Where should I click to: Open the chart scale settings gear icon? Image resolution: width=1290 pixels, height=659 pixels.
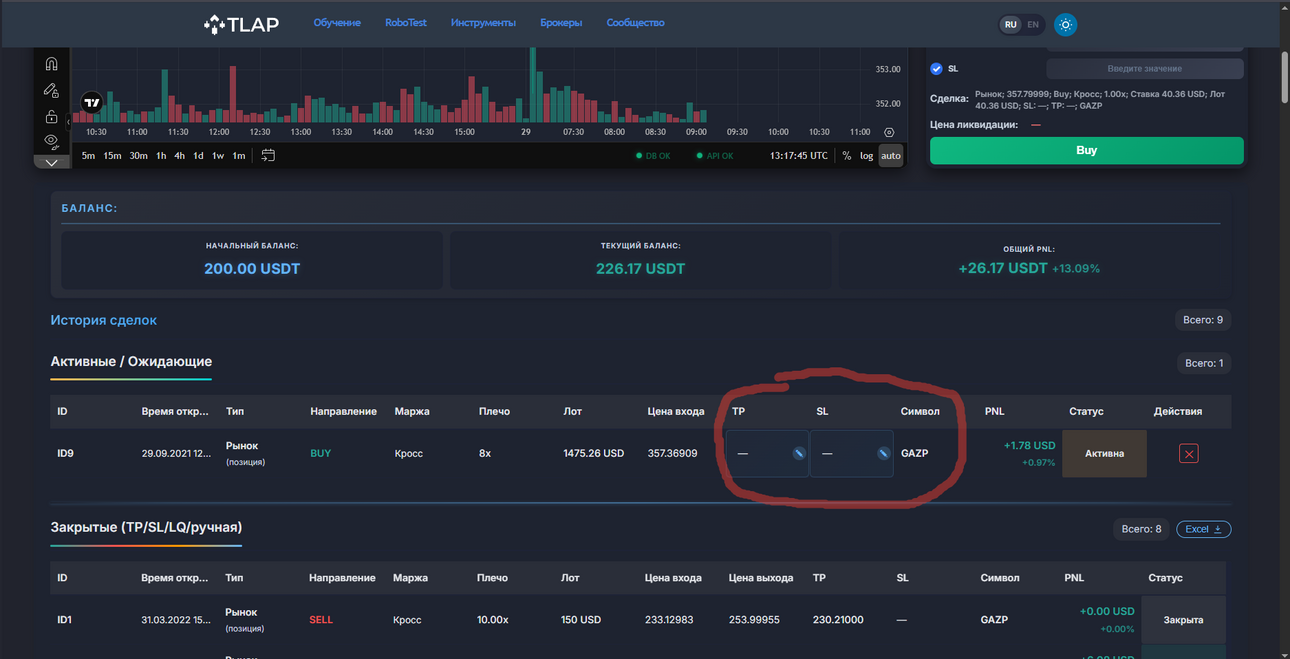coord(889,132)
